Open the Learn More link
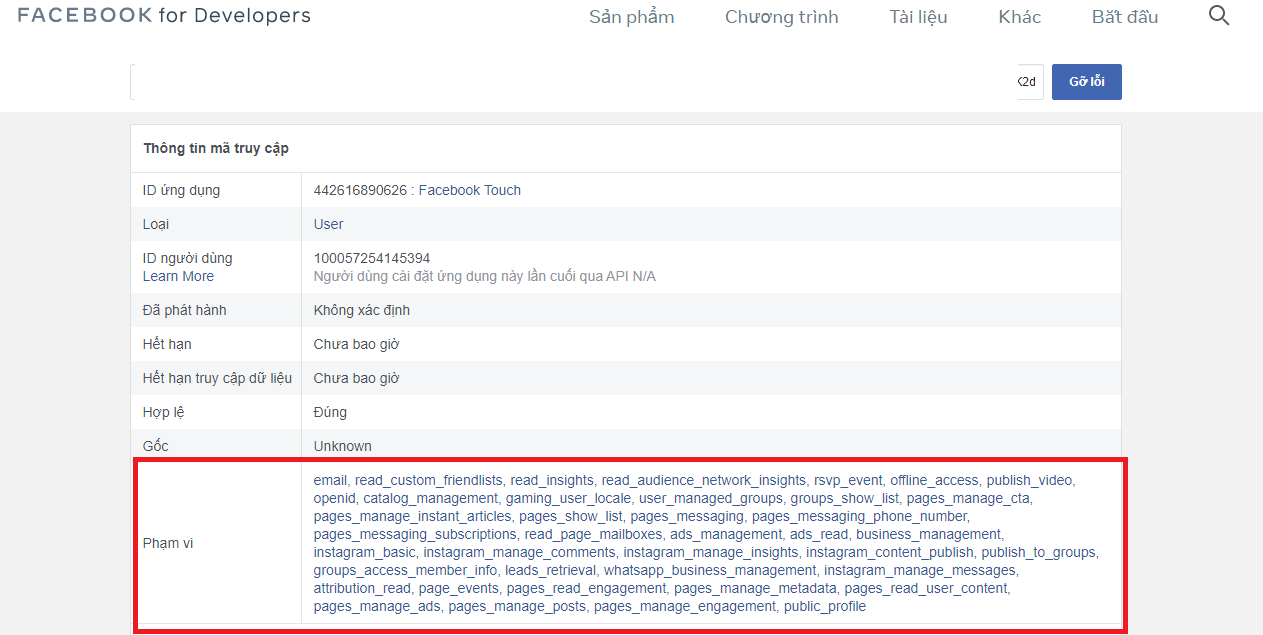 point(178,276)
